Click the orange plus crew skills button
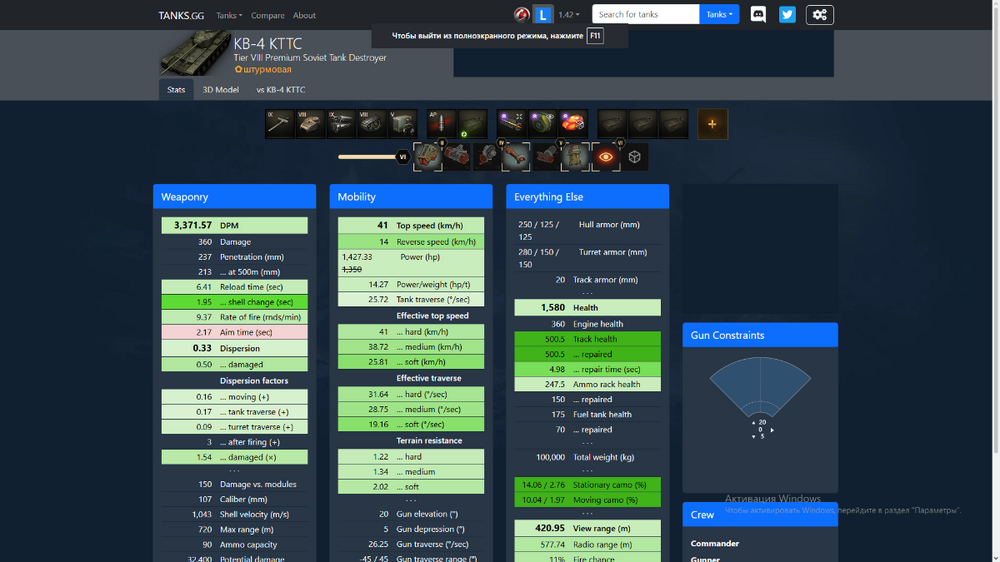Screen dimensions: 1000x562 (x=712, y=124)
